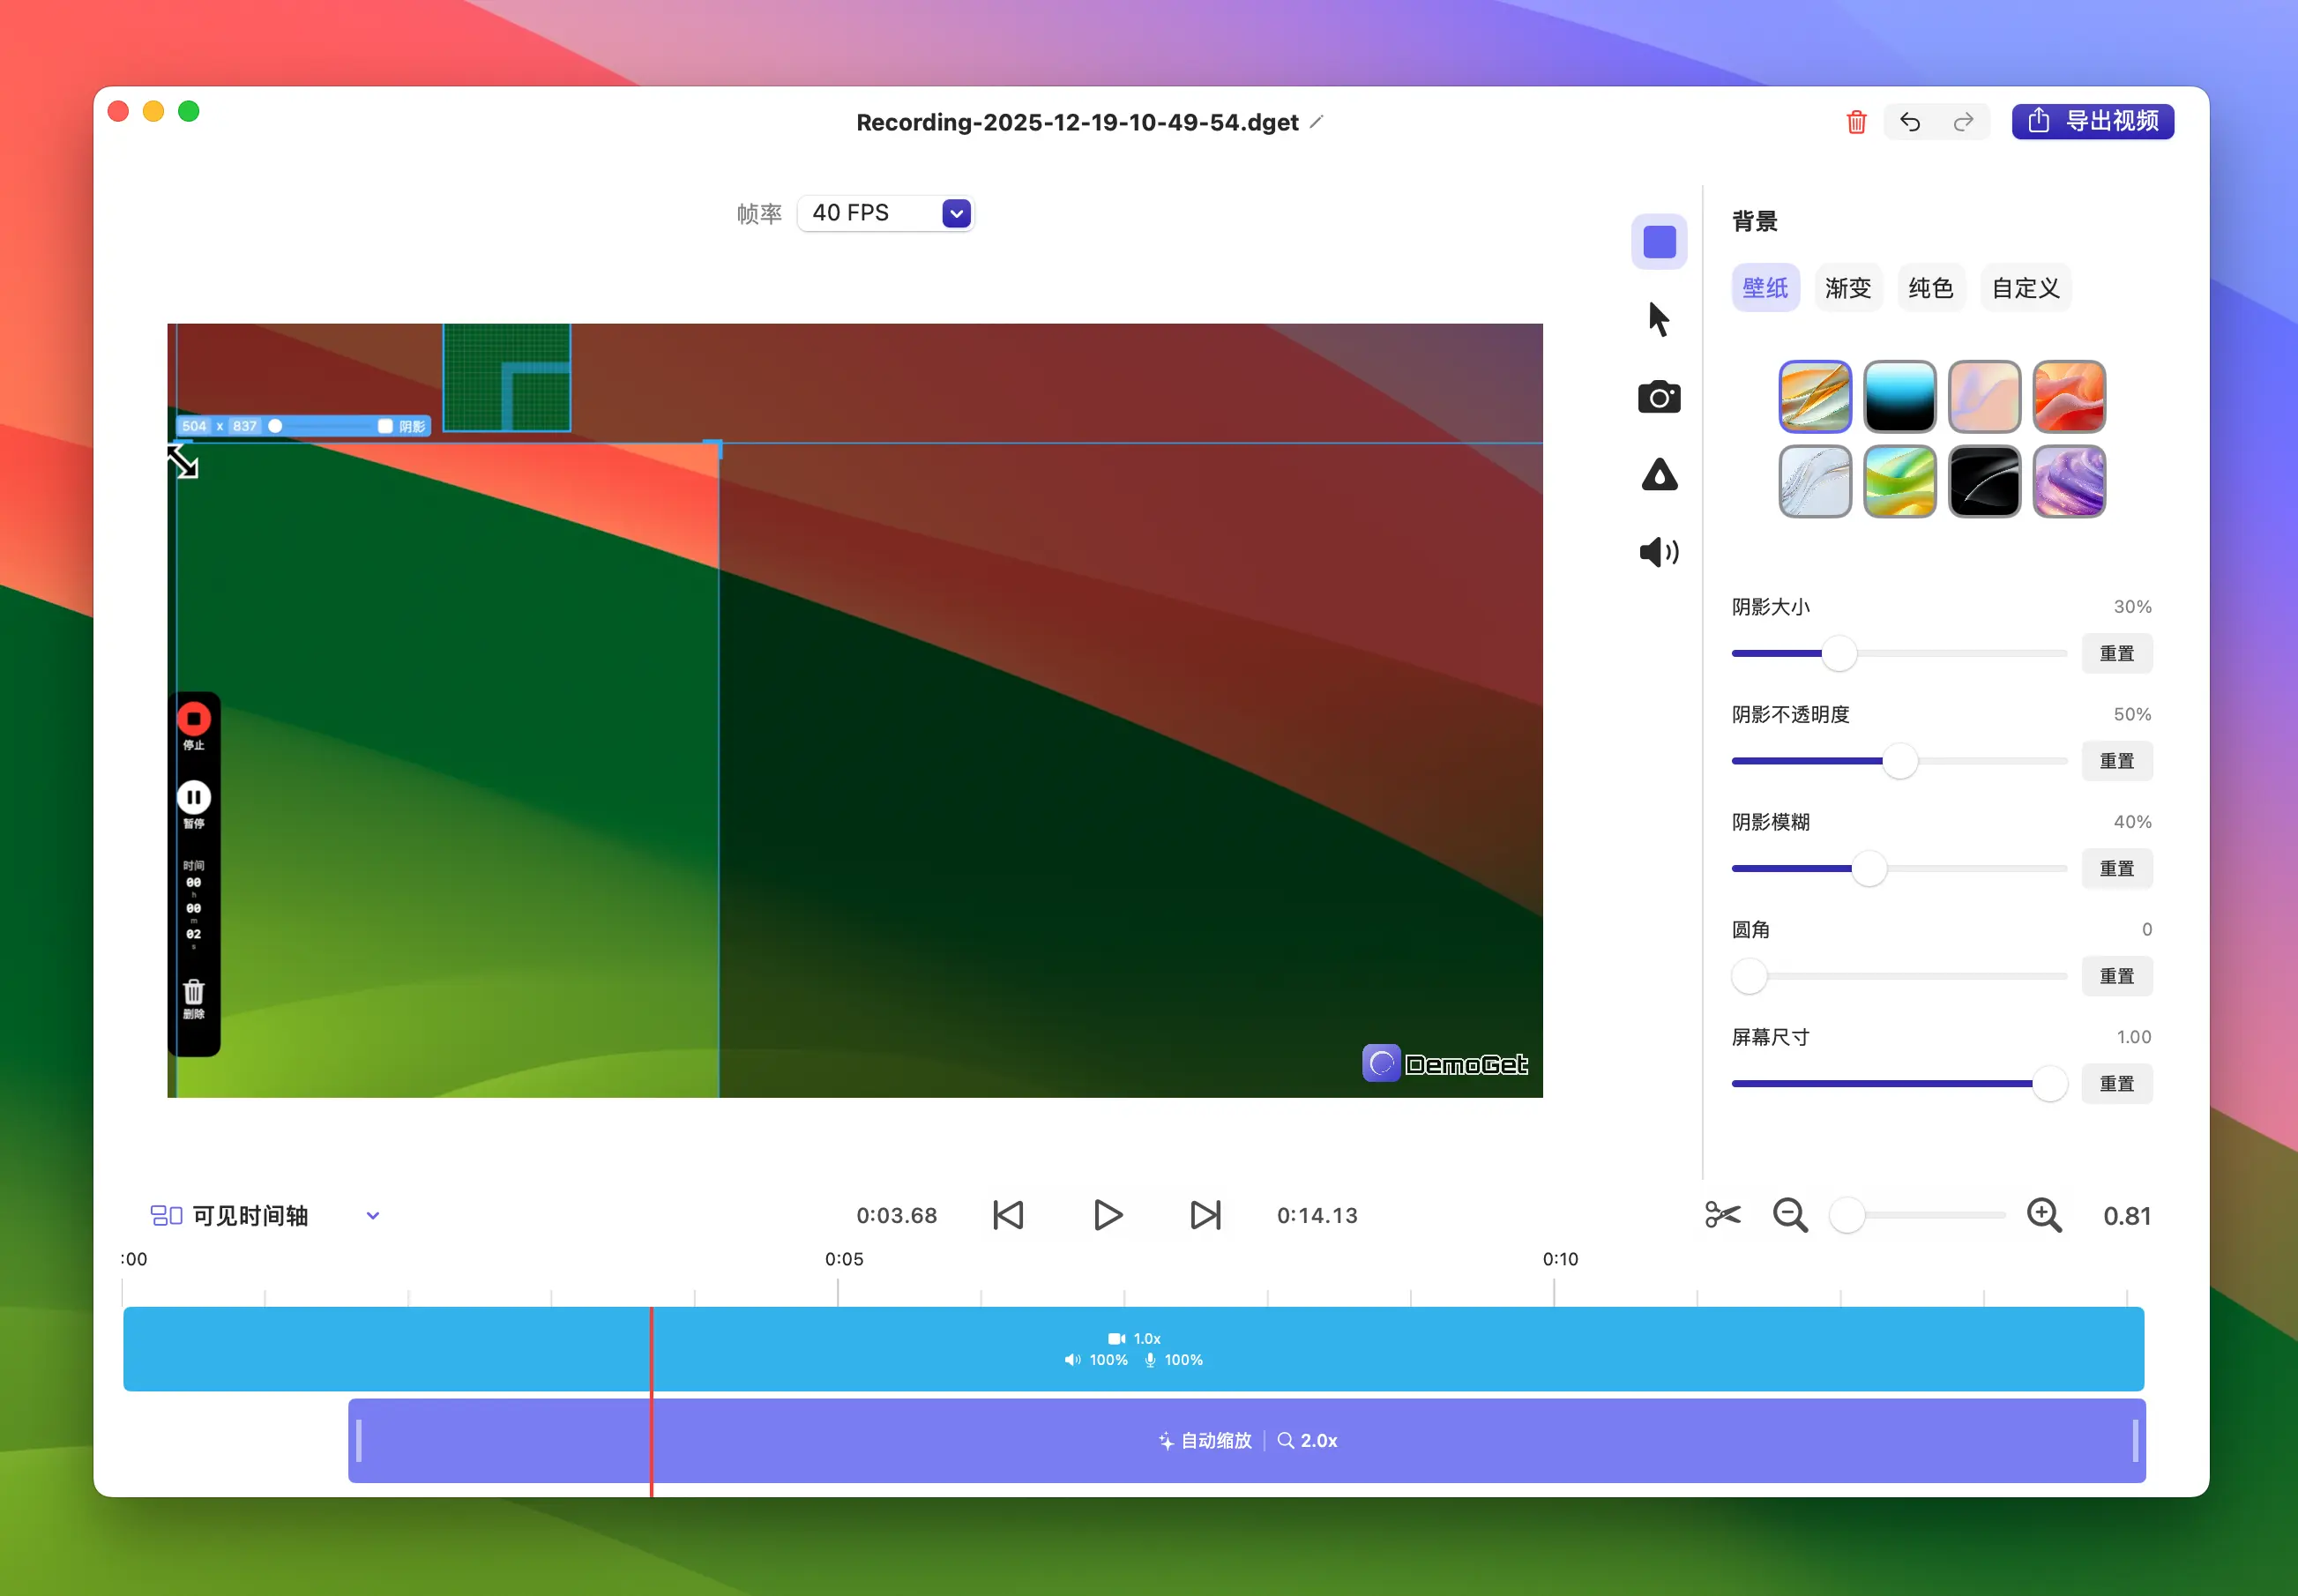
Task: Select the audio speaker settings icon
Action: tap(1658, 552)
